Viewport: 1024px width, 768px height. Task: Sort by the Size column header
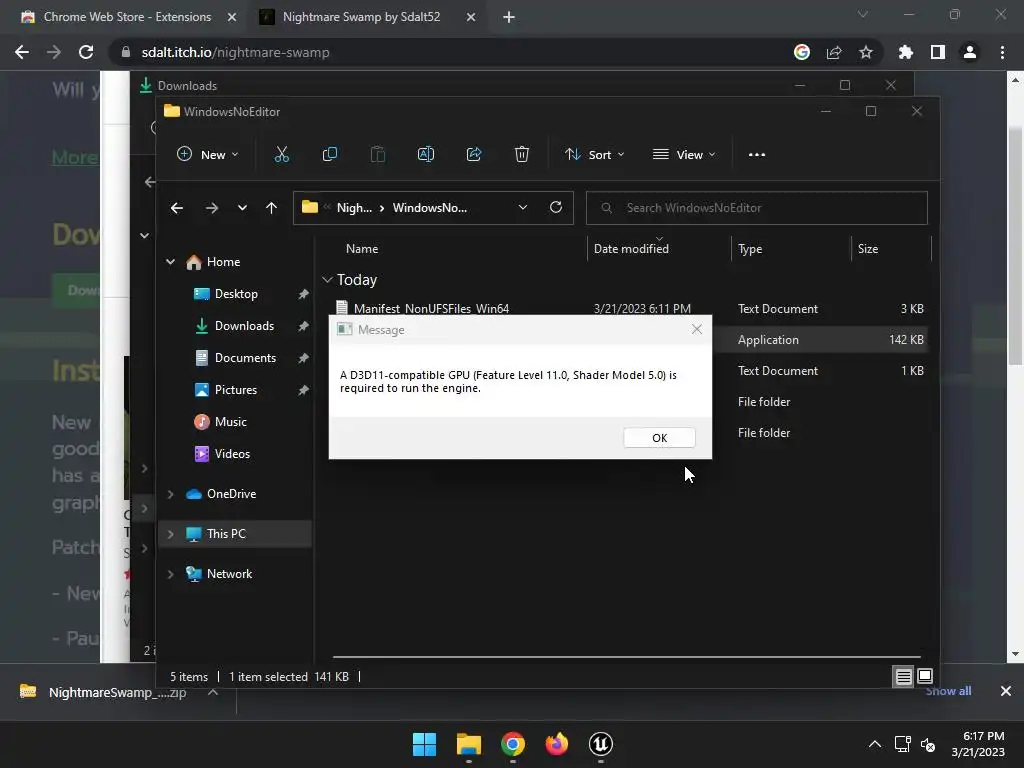coord(867,249)
